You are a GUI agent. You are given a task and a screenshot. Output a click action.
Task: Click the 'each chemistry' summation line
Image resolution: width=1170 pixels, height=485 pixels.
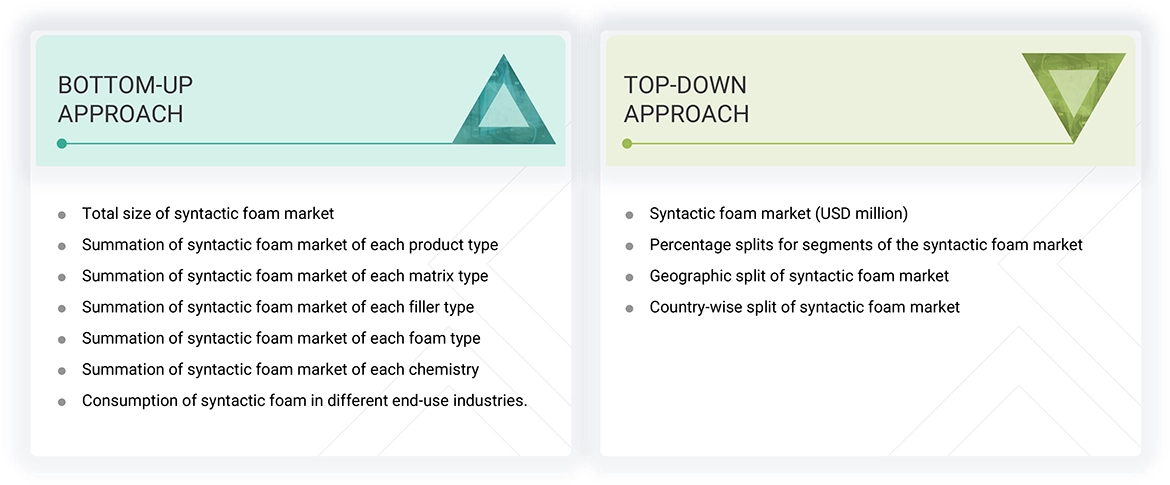click(x=280, y=369)
